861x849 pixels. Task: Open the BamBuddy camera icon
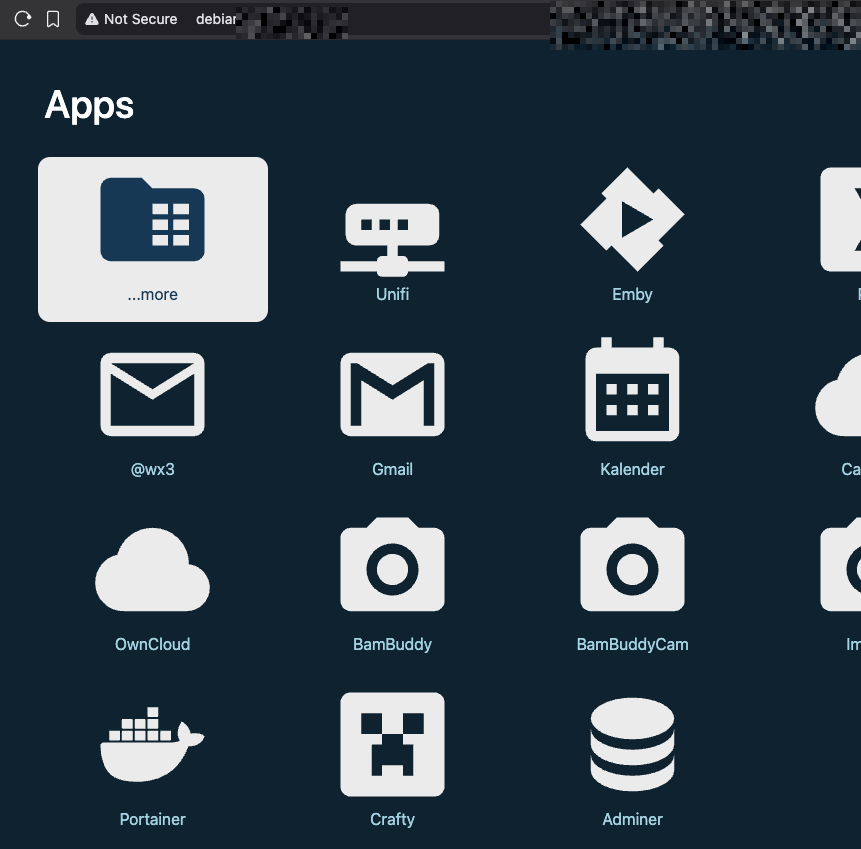(392, 564)
